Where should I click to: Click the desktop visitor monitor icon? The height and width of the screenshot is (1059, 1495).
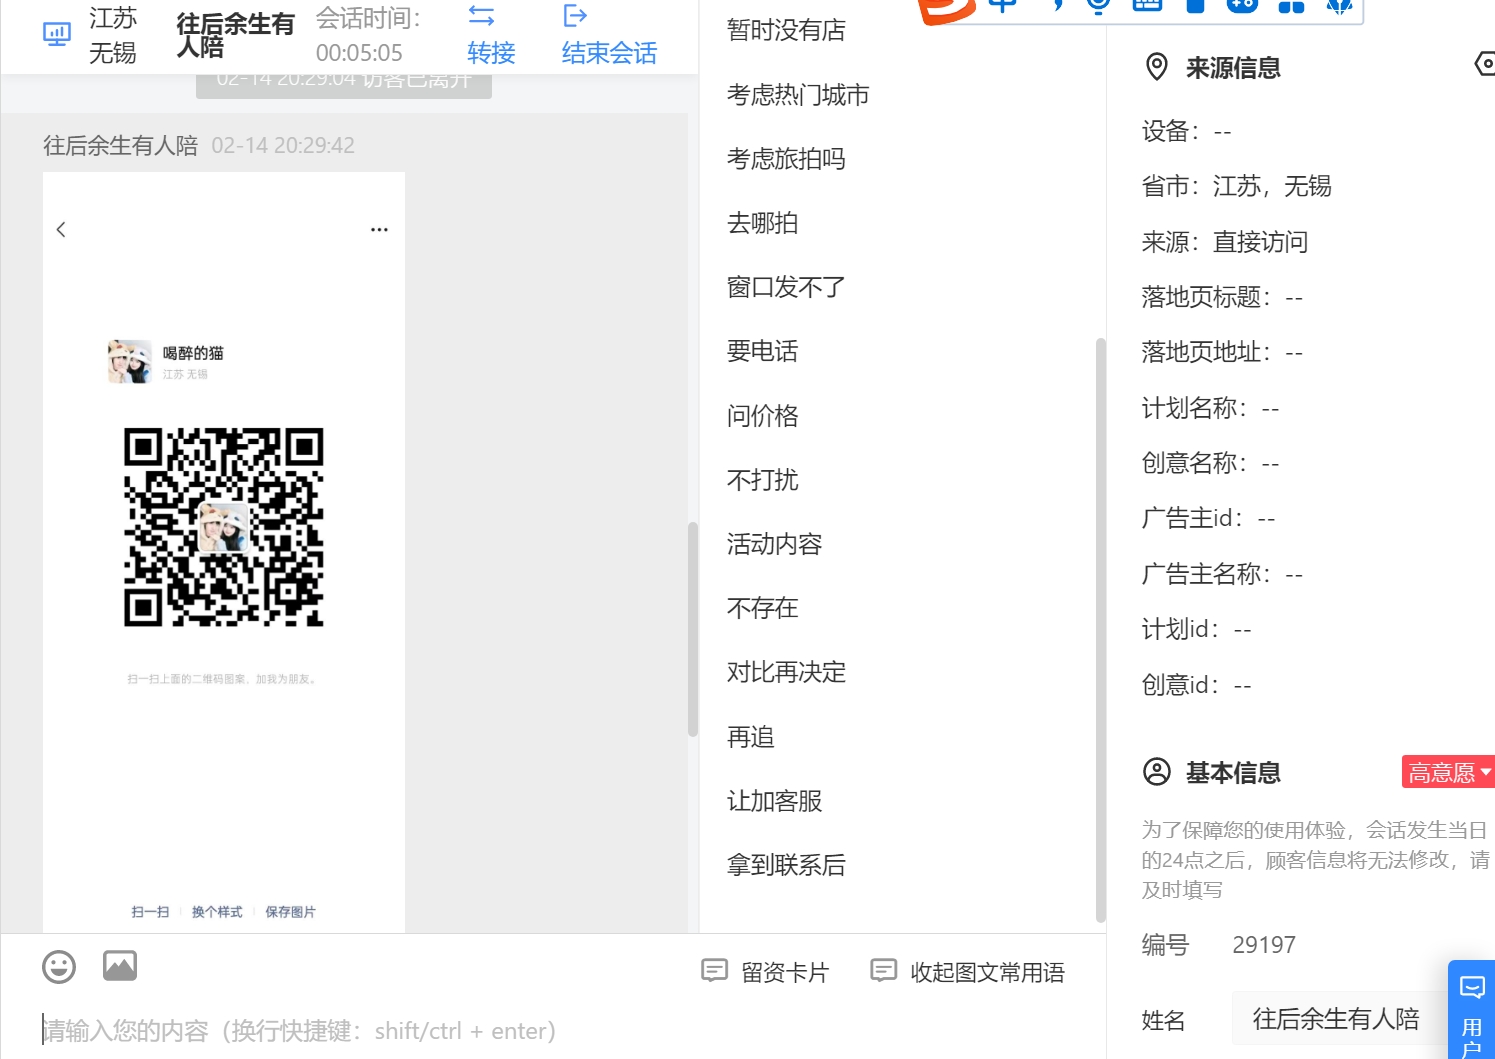click(57, 35)
